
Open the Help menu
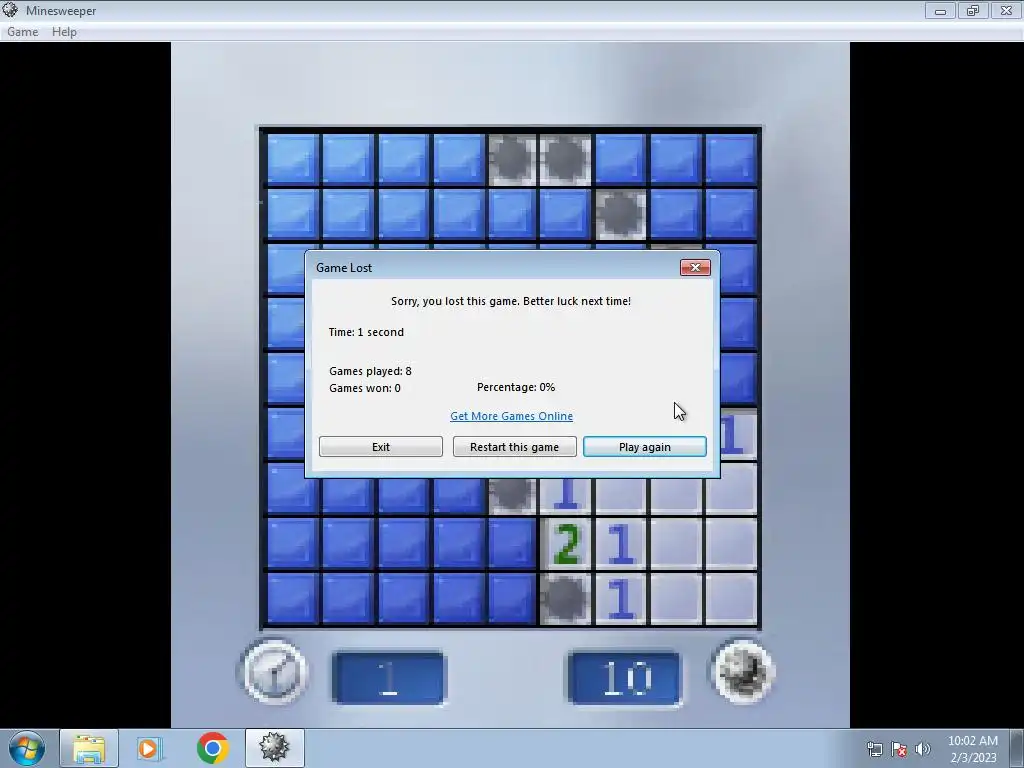64,31
